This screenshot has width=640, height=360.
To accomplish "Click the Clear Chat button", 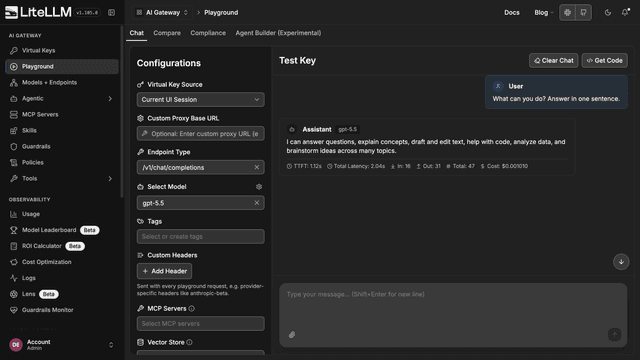I will [553, 60].
